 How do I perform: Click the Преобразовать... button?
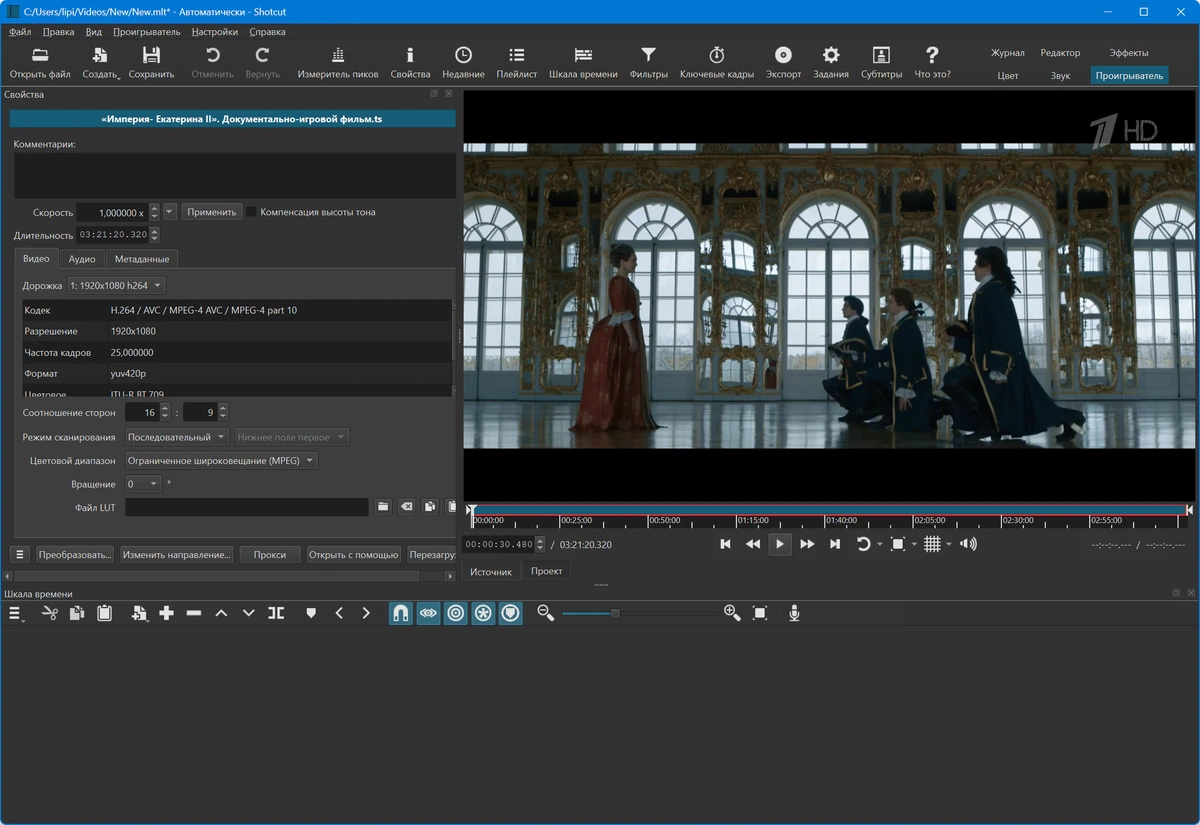tap(75, 554)
